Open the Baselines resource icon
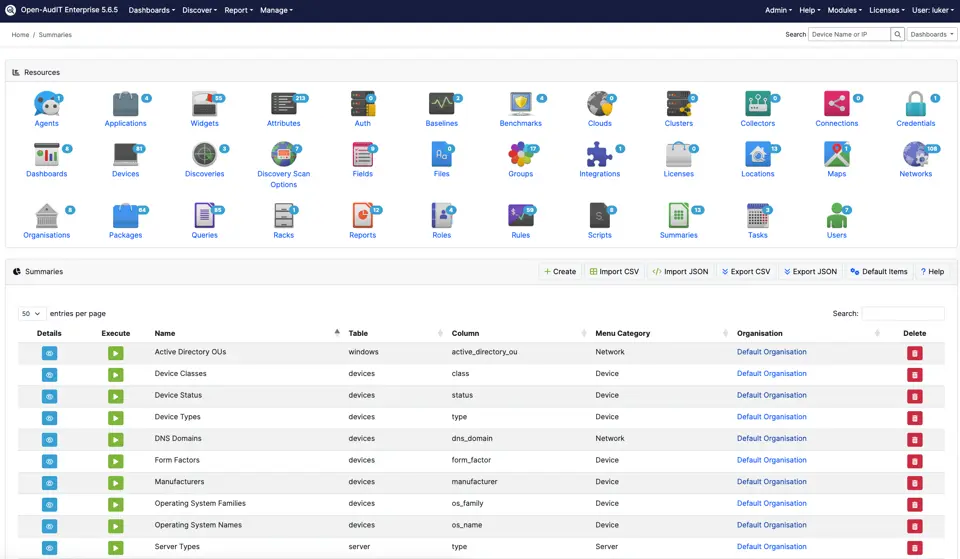 click(x=441, y=103)
